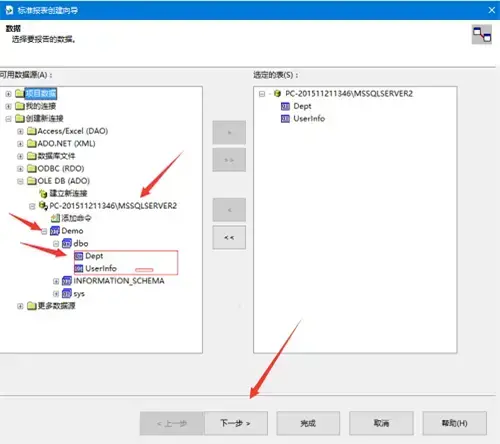Collapse the dbo schema node

click(x=56, y=244)
